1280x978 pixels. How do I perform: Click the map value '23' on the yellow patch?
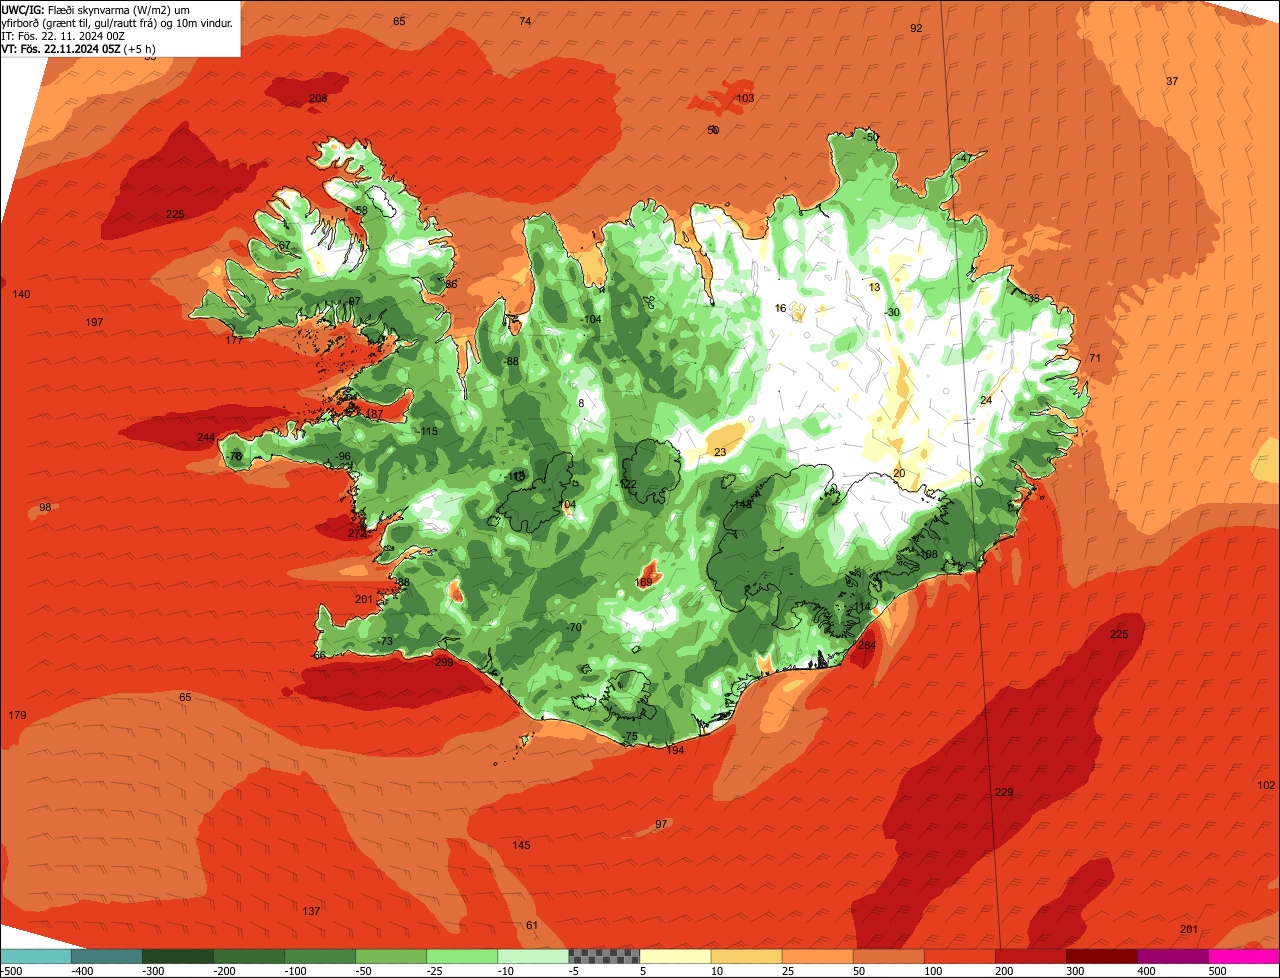click(720, 452)
